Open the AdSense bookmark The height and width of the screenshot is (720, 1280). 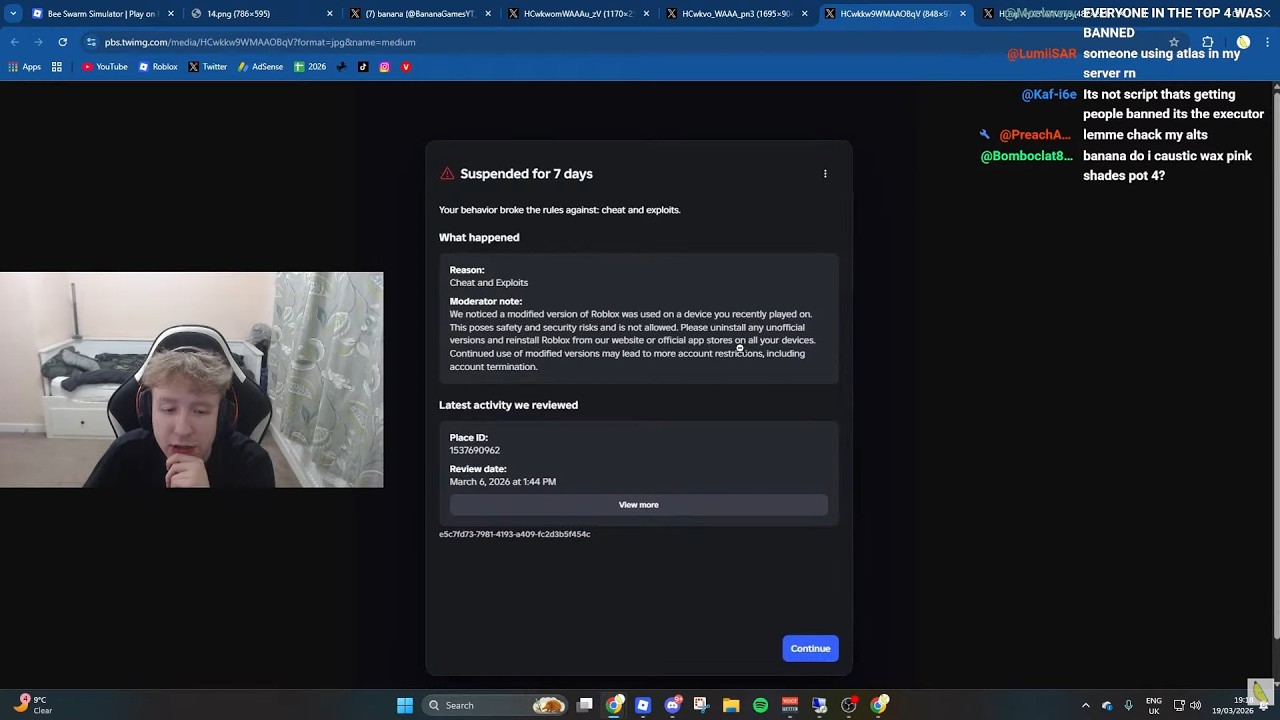point(260,67)
